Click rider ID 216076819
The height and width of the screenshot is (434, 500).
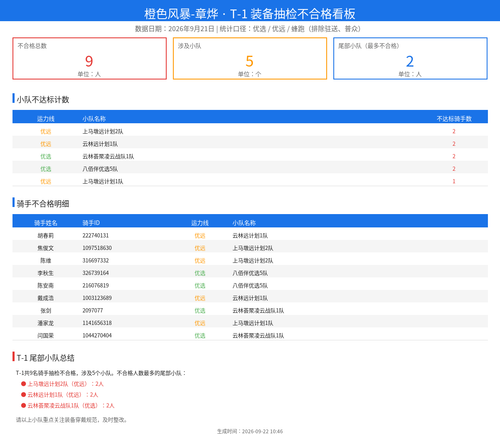click(95, 285)
